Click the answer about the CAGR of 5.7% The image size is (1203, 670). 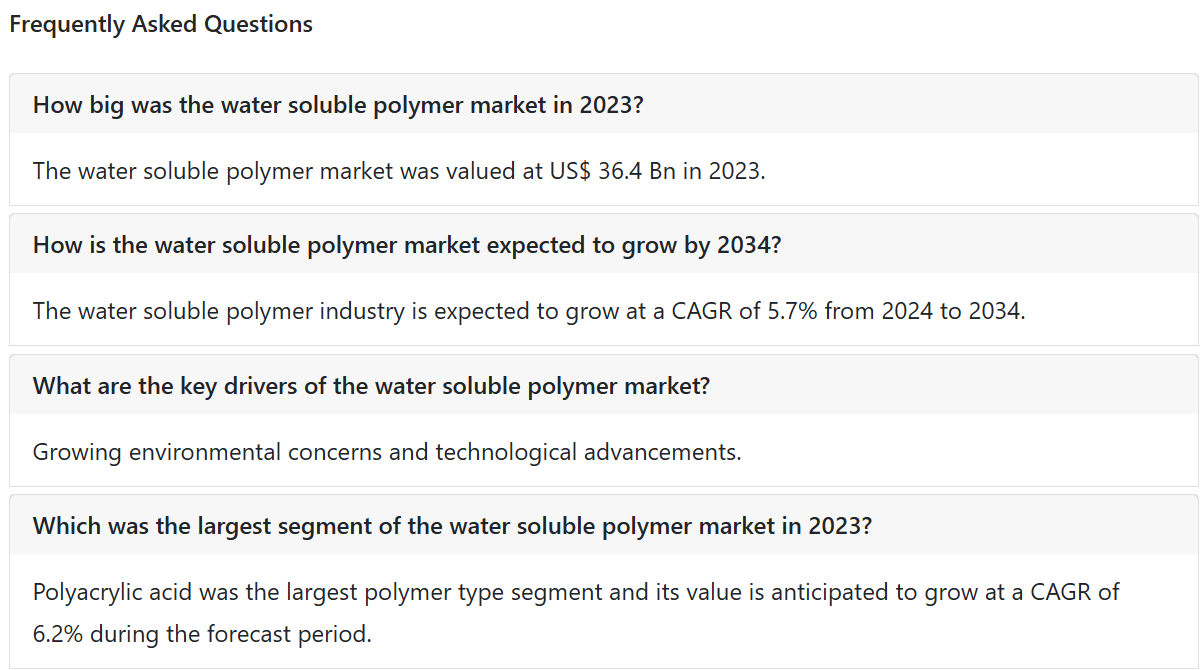point(530,311)
